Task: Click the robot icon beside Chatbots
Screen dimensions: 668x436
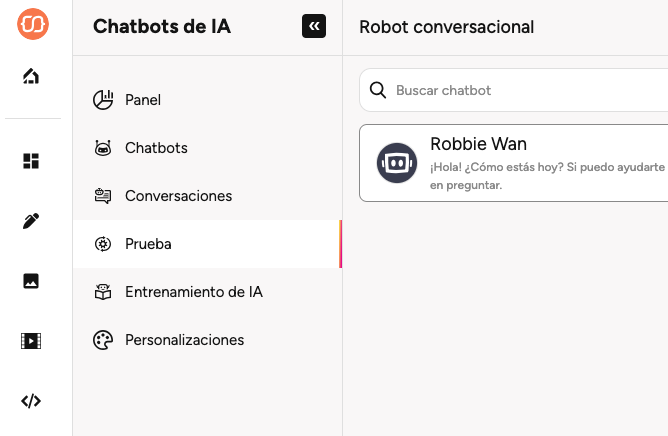Action: coord(102,148)
